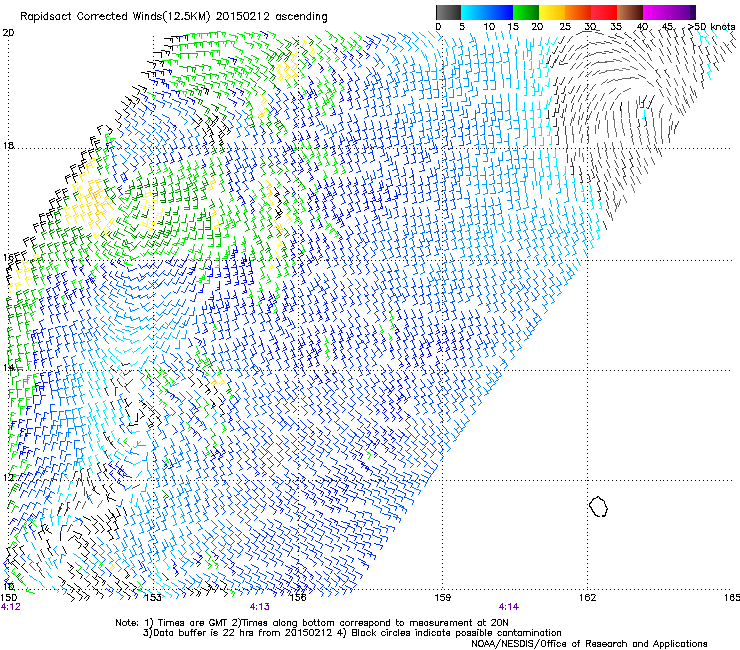Select the red 30–35 knots legend swatch
The width and height of the screenshot is (740, 650).
[604, 12]
